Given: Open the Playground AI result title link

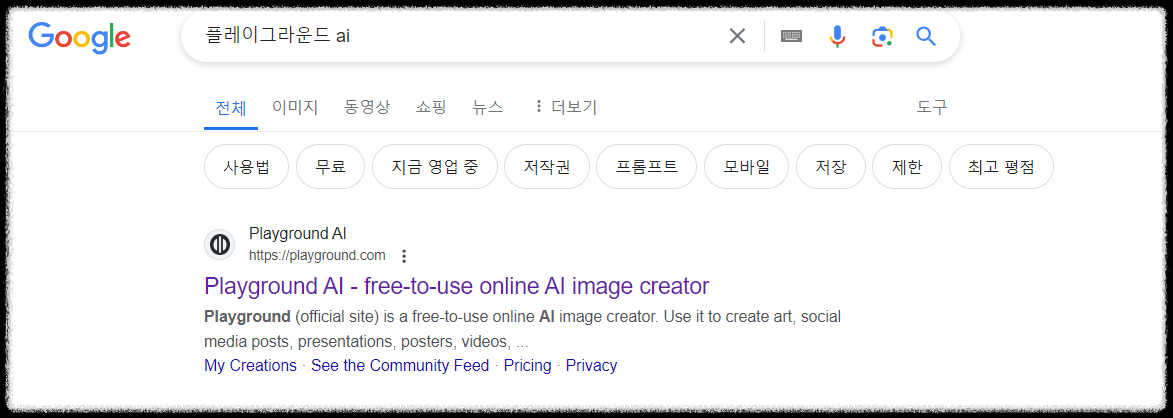Looking at the screenshot, I should pos(456,286).
